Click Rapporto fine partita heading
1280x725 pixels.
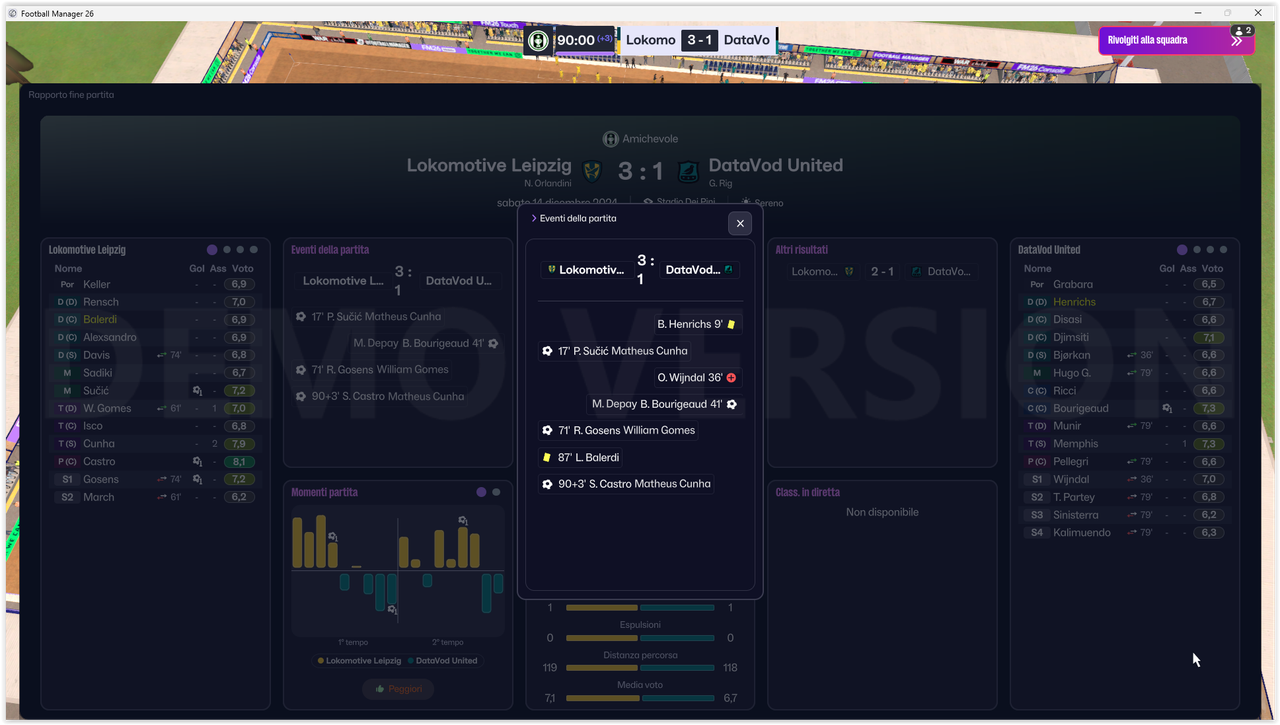(x=71, y=95)
